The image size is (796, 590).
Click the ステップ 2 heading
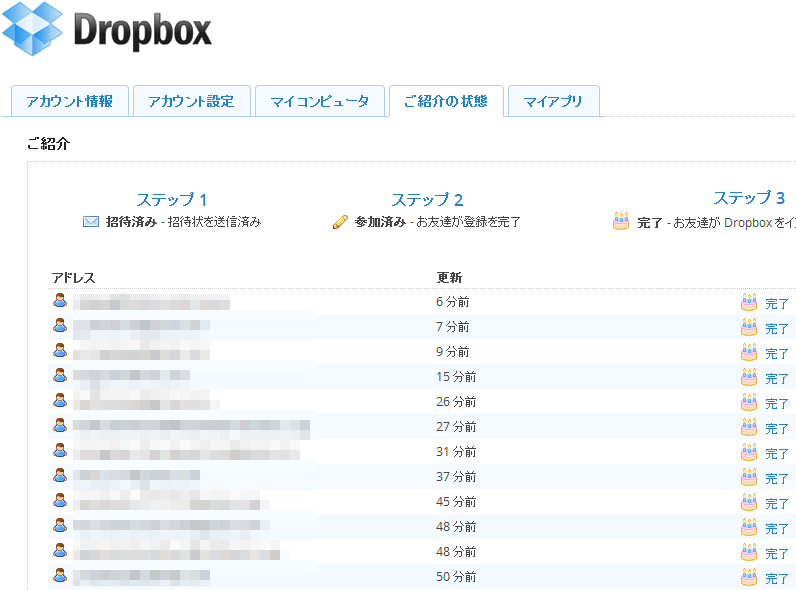point(427,200)
